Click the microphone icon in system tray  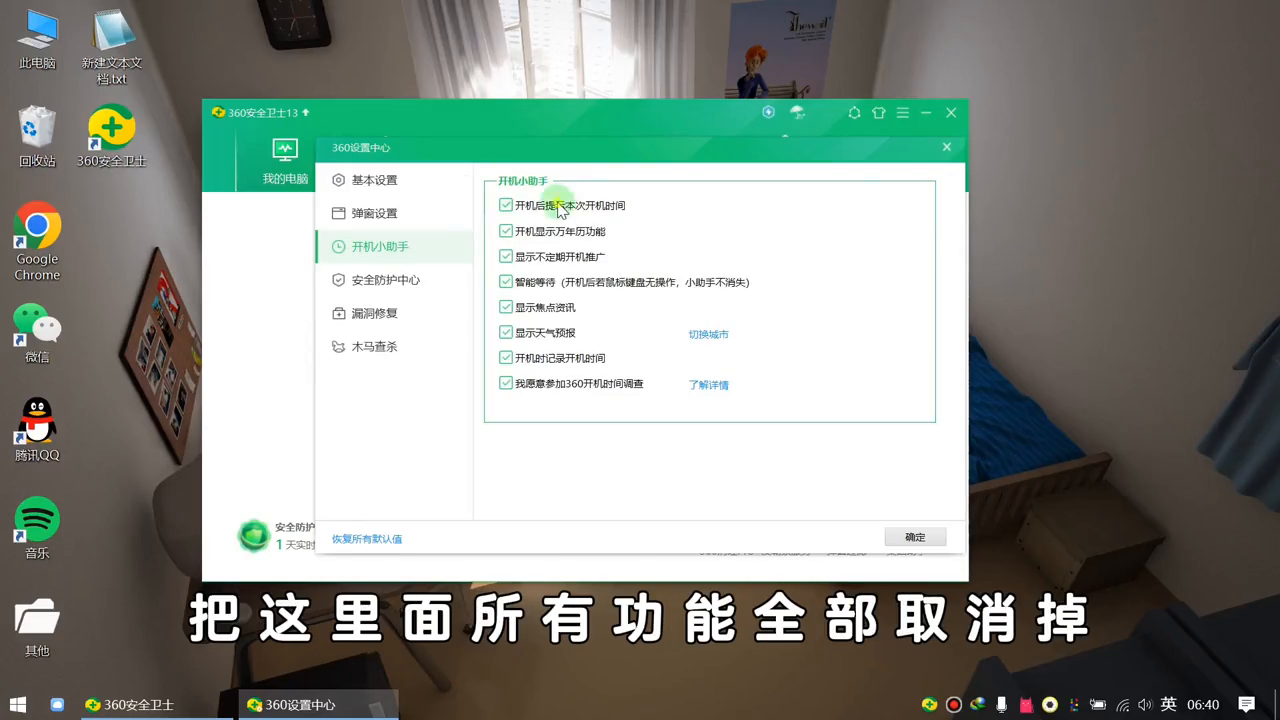1002,705
